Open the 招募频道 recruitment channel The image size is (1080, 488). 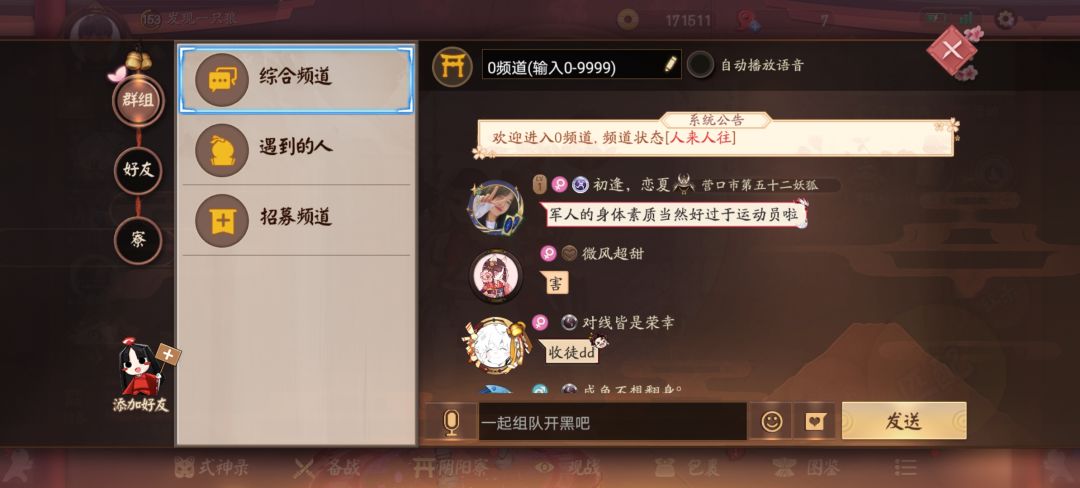296,220
